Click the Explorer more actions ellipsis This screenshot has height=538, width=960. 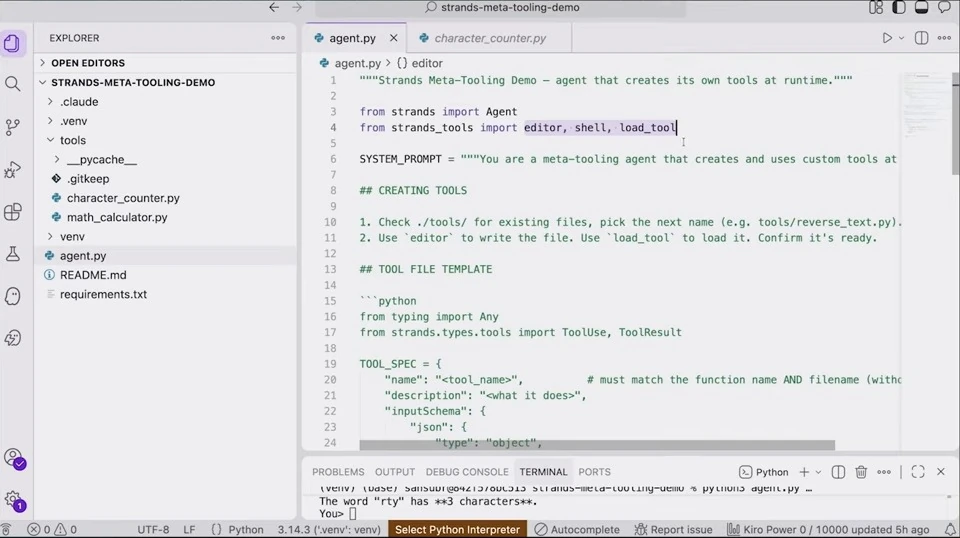click(x=278, y=38)
